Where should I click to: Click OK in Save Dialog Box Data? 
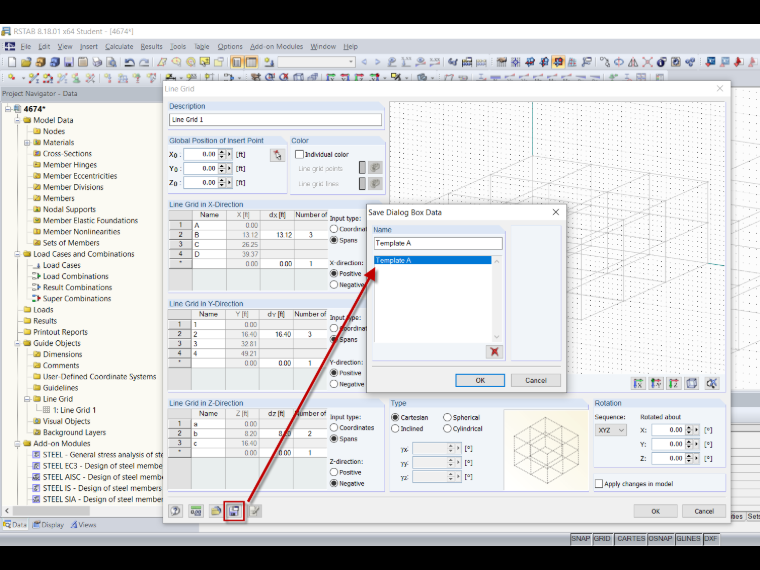coord(480,380)
